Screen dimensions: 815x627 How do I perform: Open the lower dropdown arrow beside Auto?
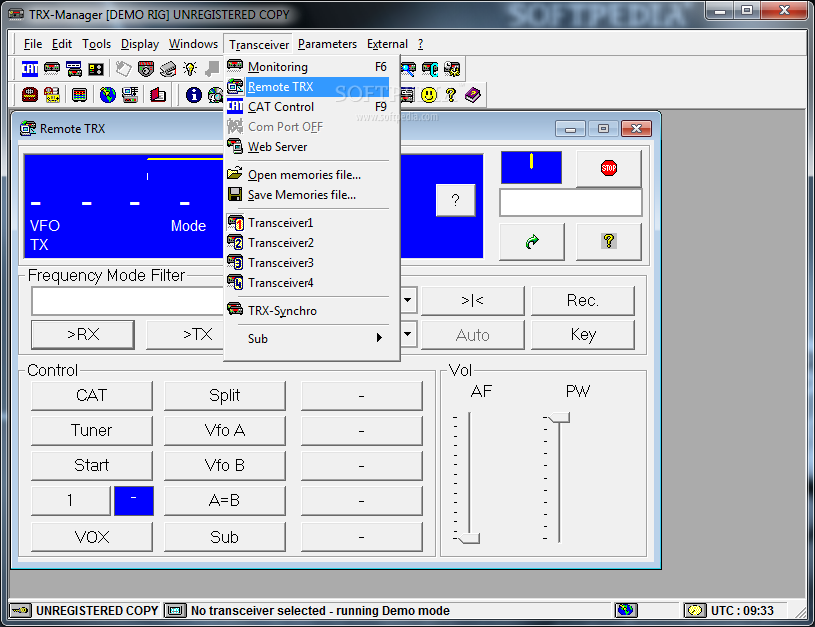pyautogui.click(x=408, y=334)
